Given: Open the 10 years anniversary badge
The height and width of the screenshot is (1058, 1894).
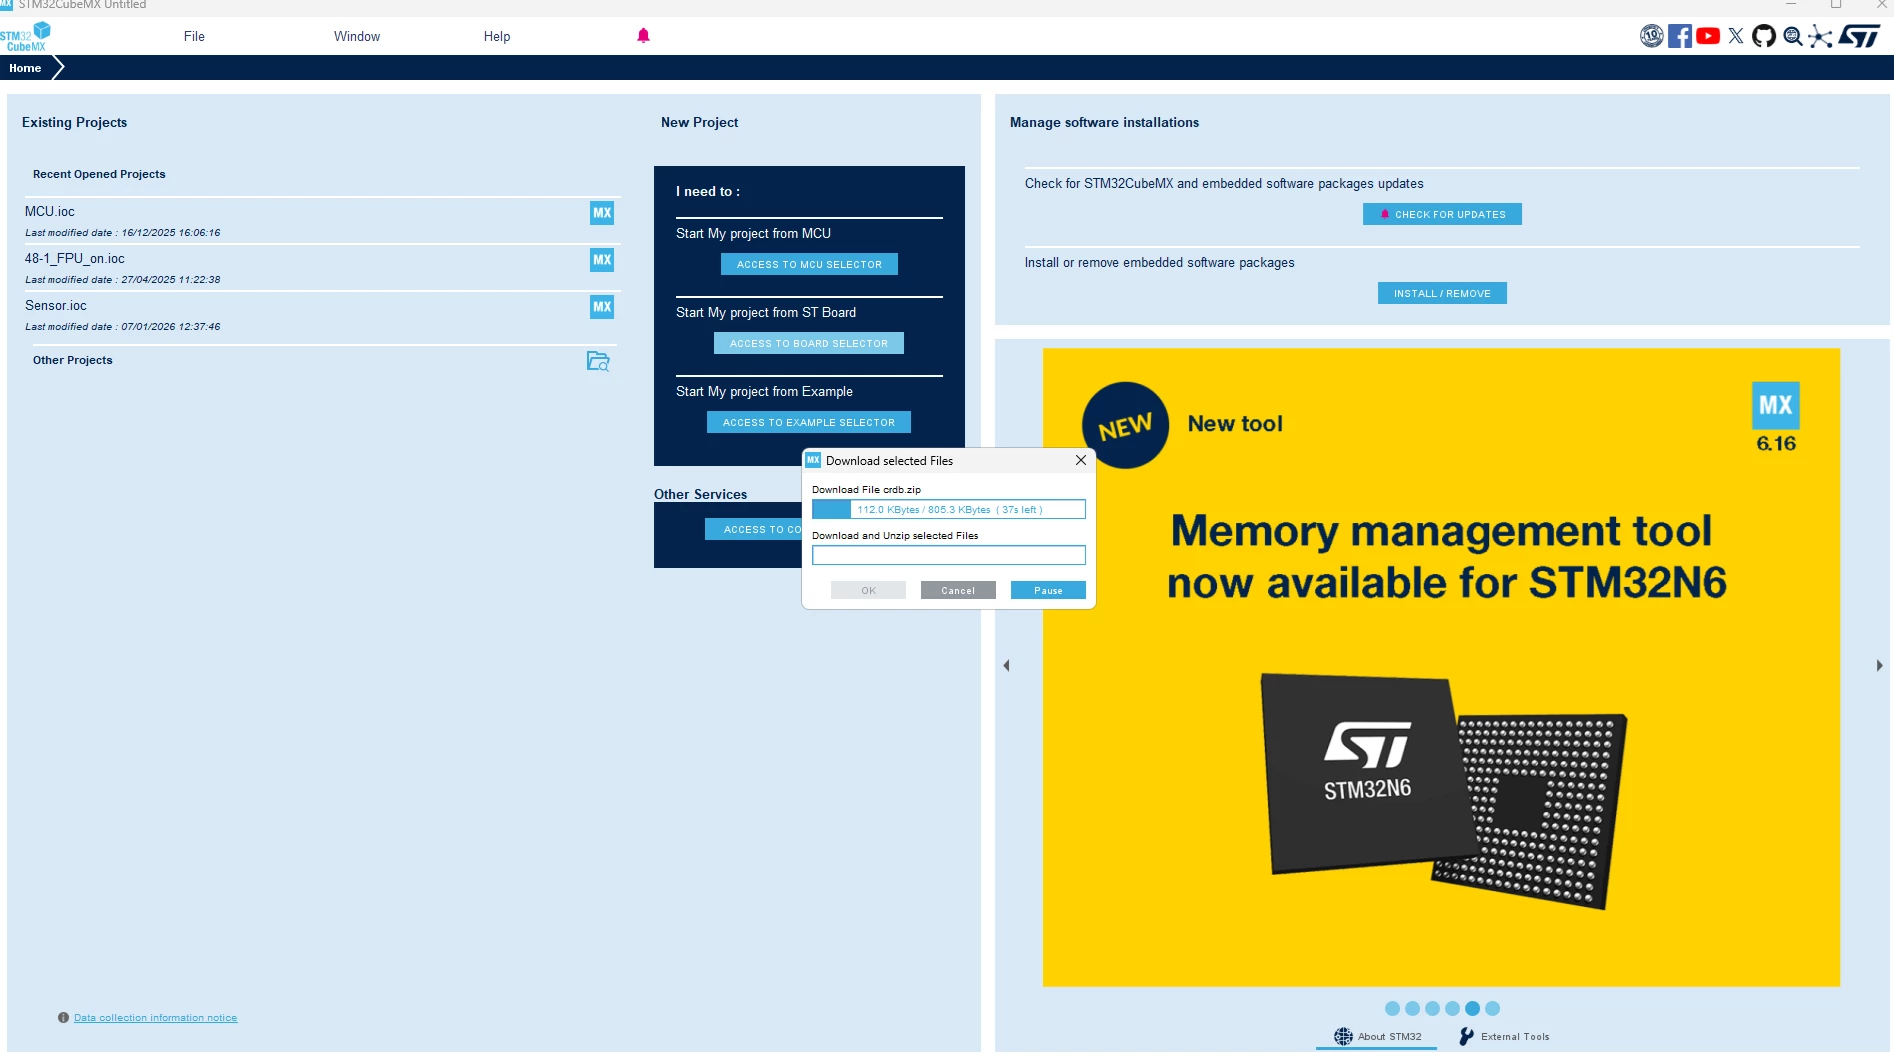Looking at the screenshot, I should click(1651, 36).
